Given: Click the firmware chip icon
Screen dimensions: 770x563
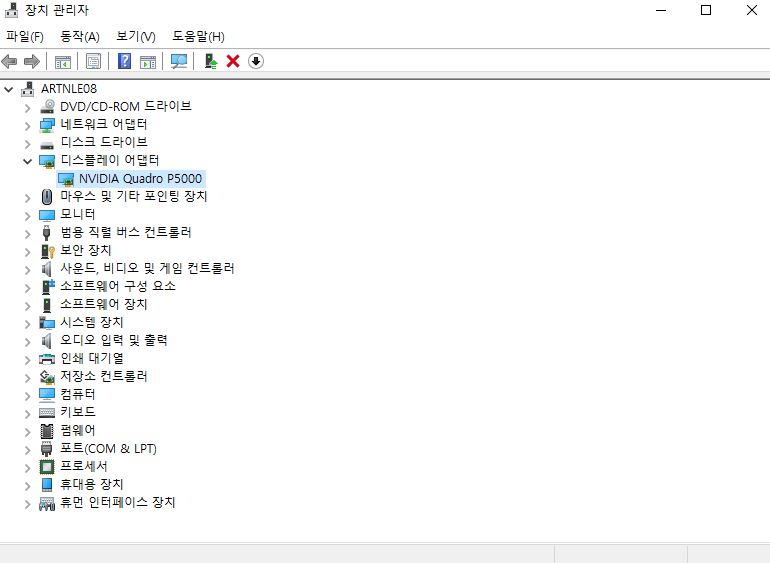Looking at the screenshot, I should (47, 431).
